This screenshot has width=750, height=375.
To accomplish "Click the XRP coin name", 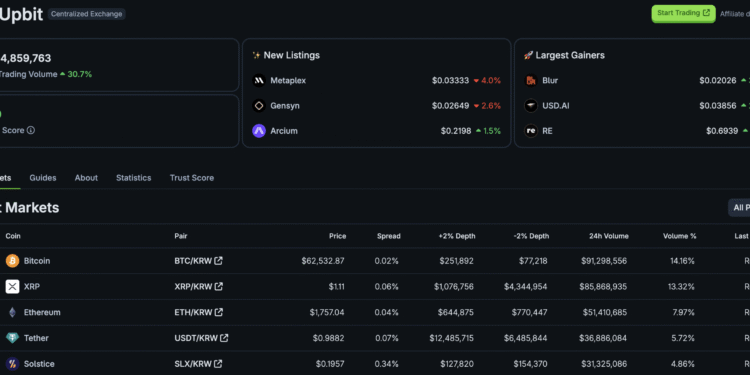I will 32,287.
